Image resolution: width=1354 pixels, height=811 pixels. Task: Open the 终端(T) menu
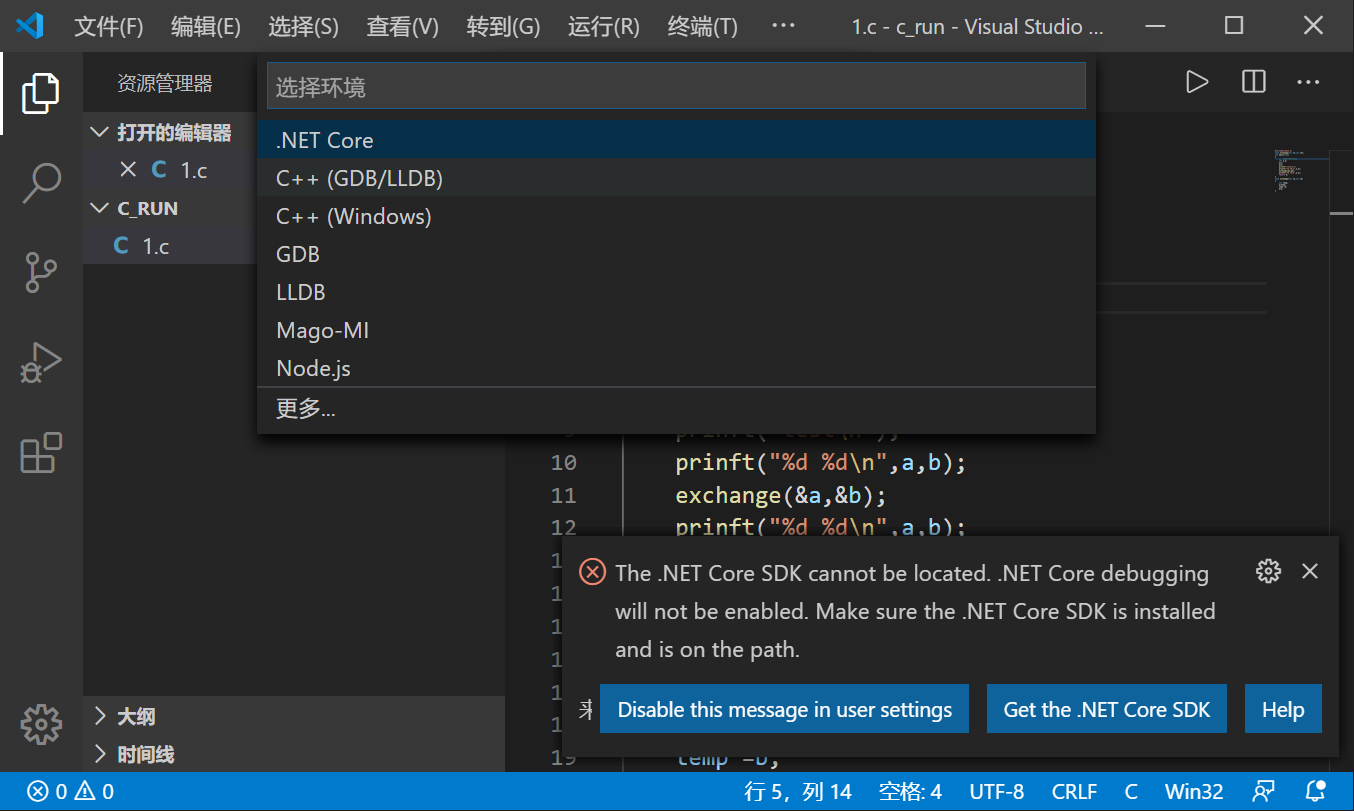pyautogui.click(x=702, y=27)
